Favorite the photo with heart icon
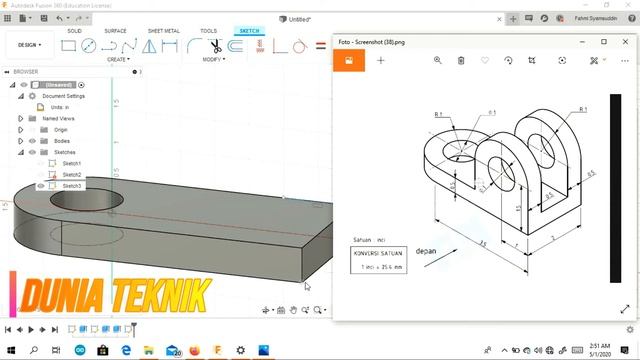 tap(484, 60)
